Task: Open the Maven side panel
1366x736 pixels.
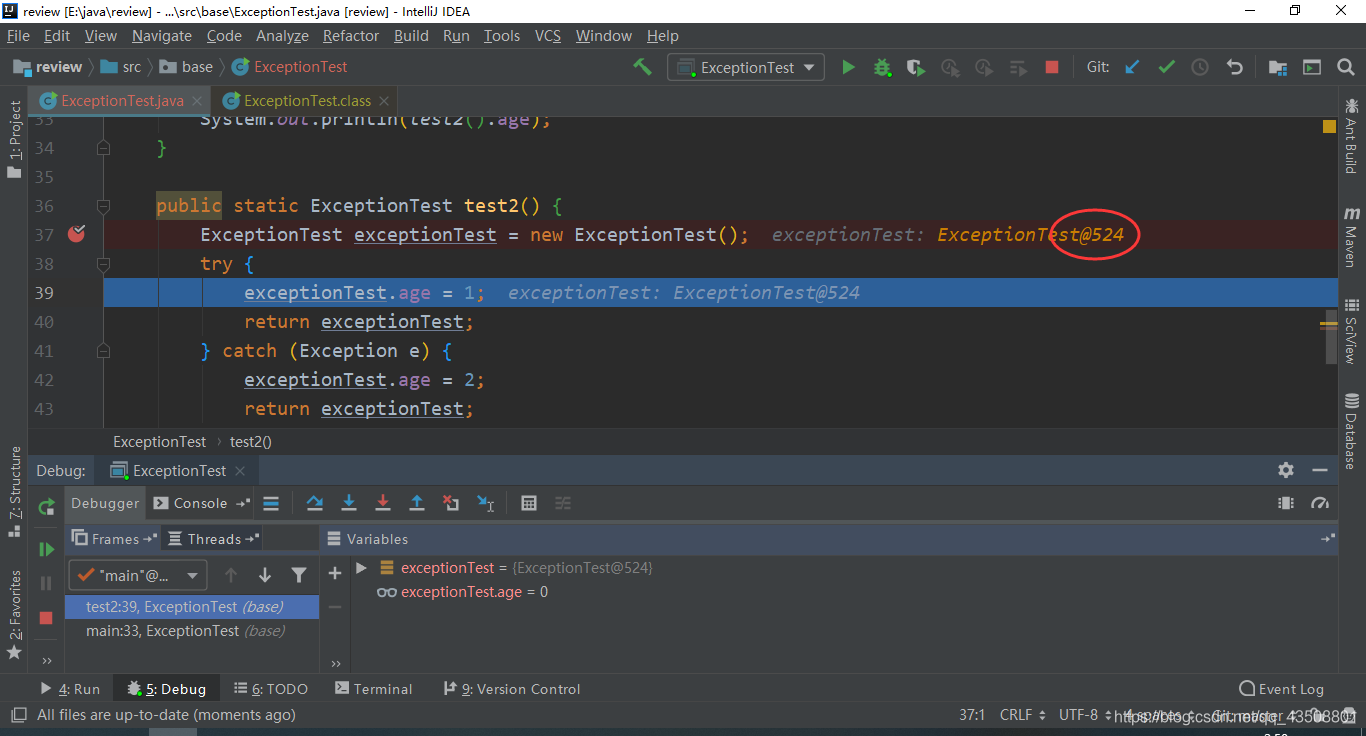Action: pos(1351,237)
